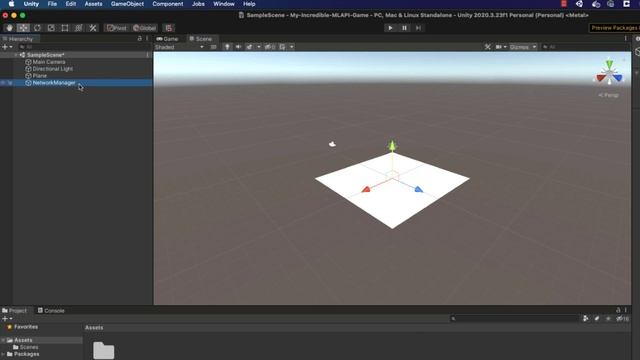640x360 pixels.
Task: Save search star icon in Project
Action: tap(608, 318)
